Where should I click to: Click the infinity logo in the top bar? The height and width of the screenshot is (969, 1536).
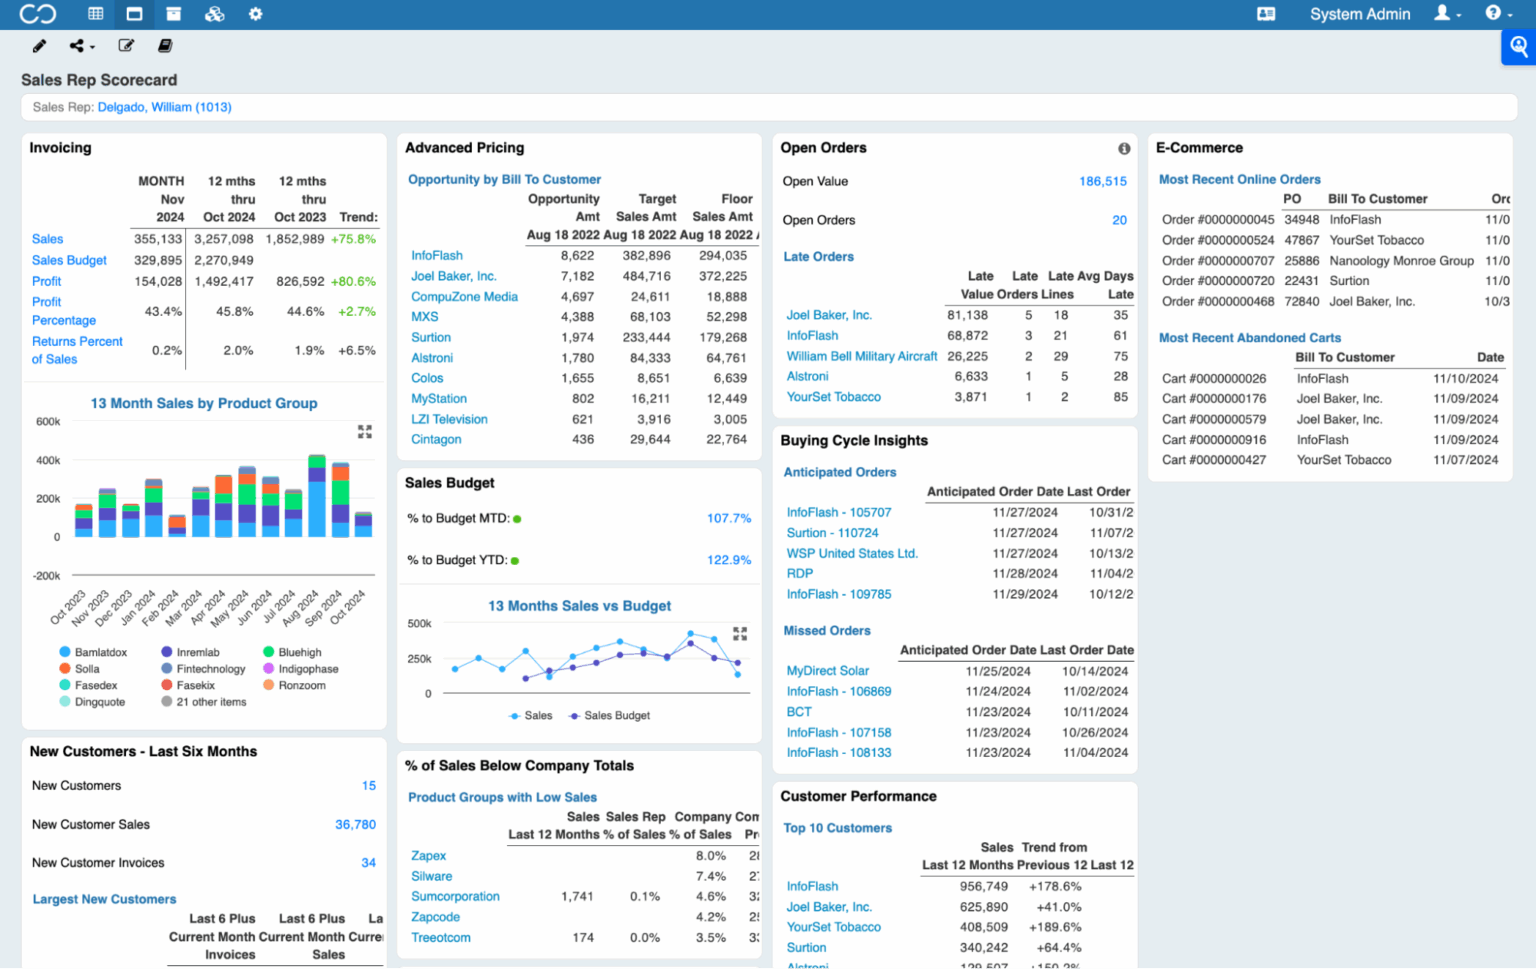pos(38,14)
